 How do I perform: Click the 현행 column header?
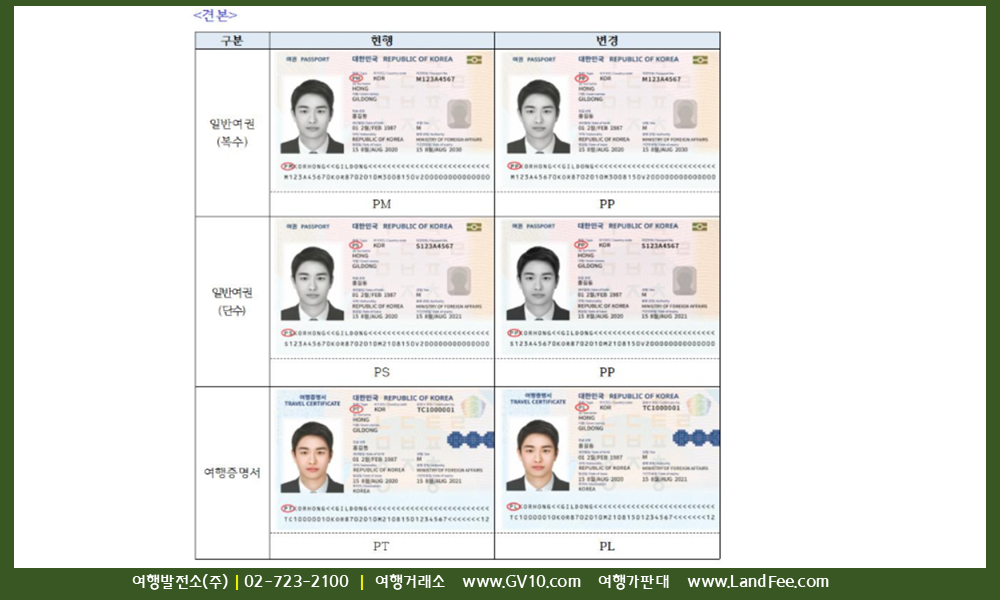point(382,41)
